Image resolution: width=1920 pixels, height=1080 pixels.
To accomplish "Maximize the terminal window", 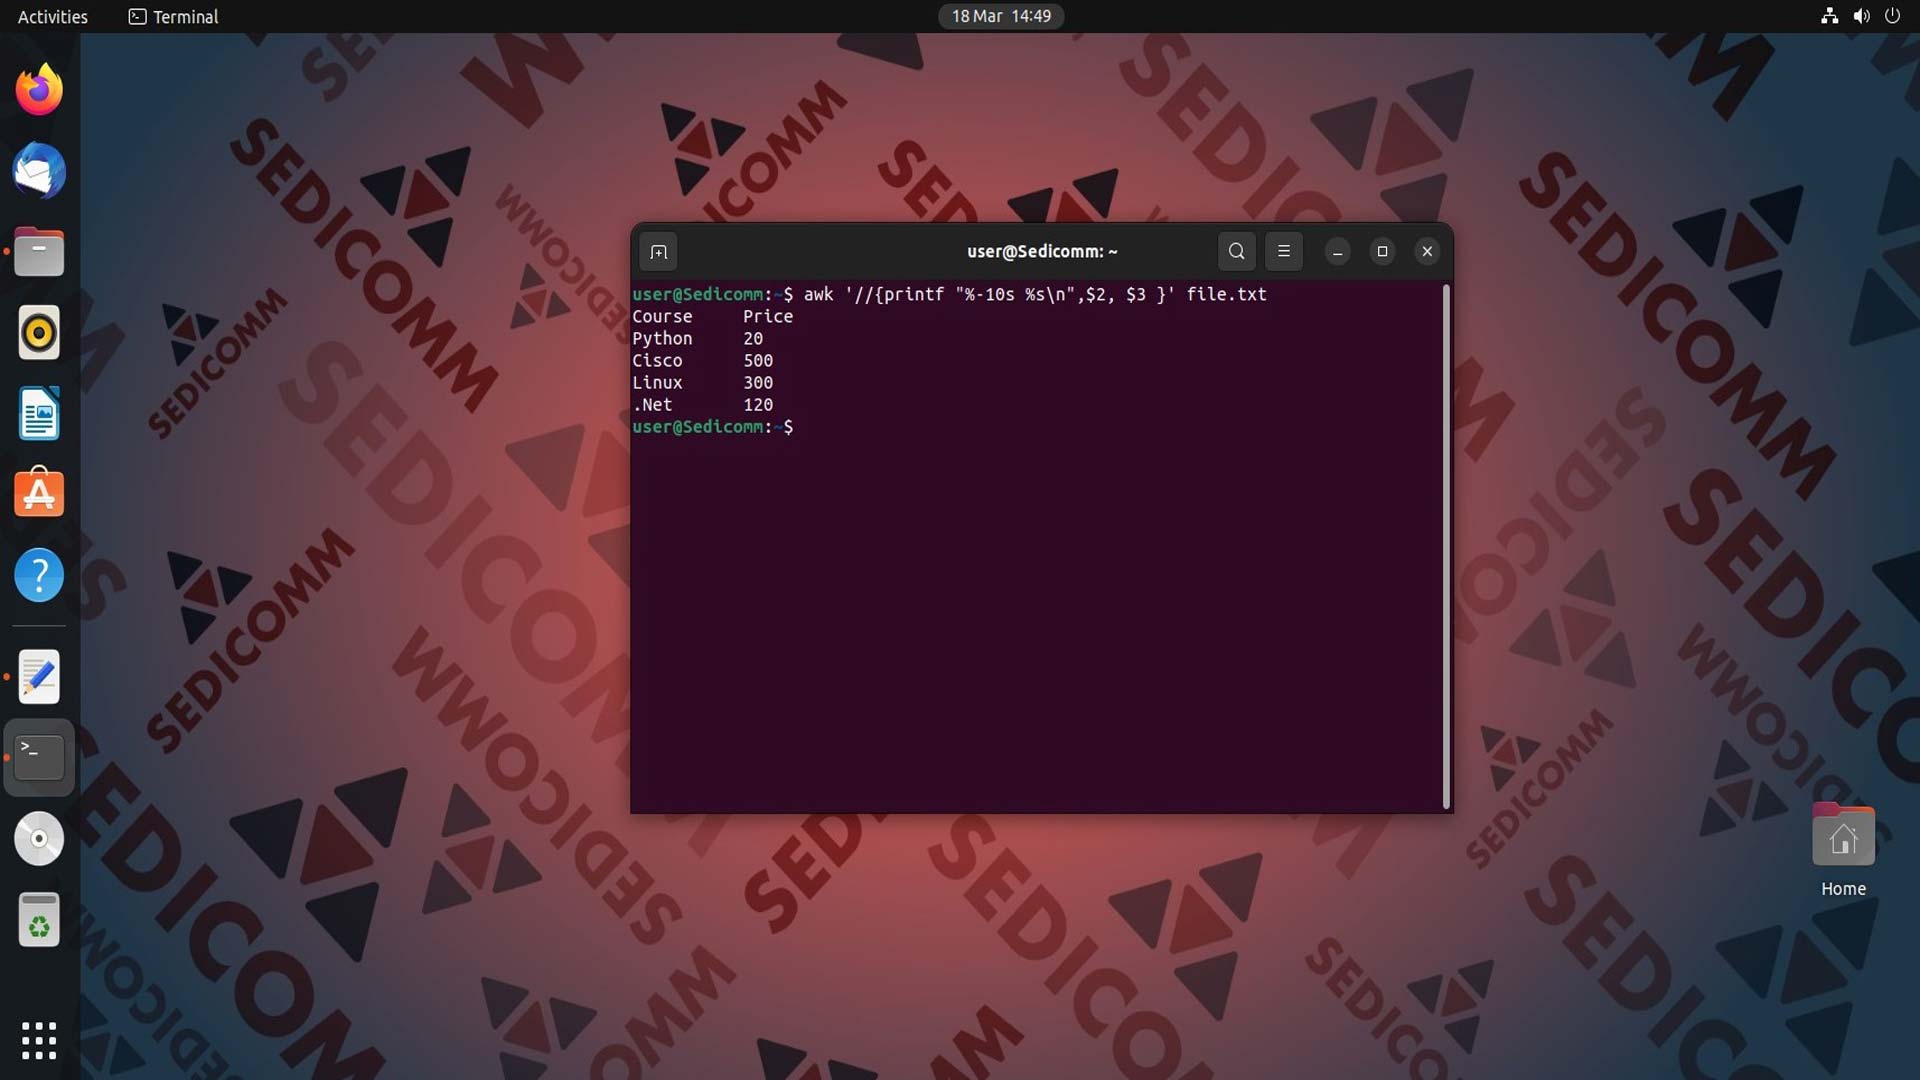I will pos(1382,252).
